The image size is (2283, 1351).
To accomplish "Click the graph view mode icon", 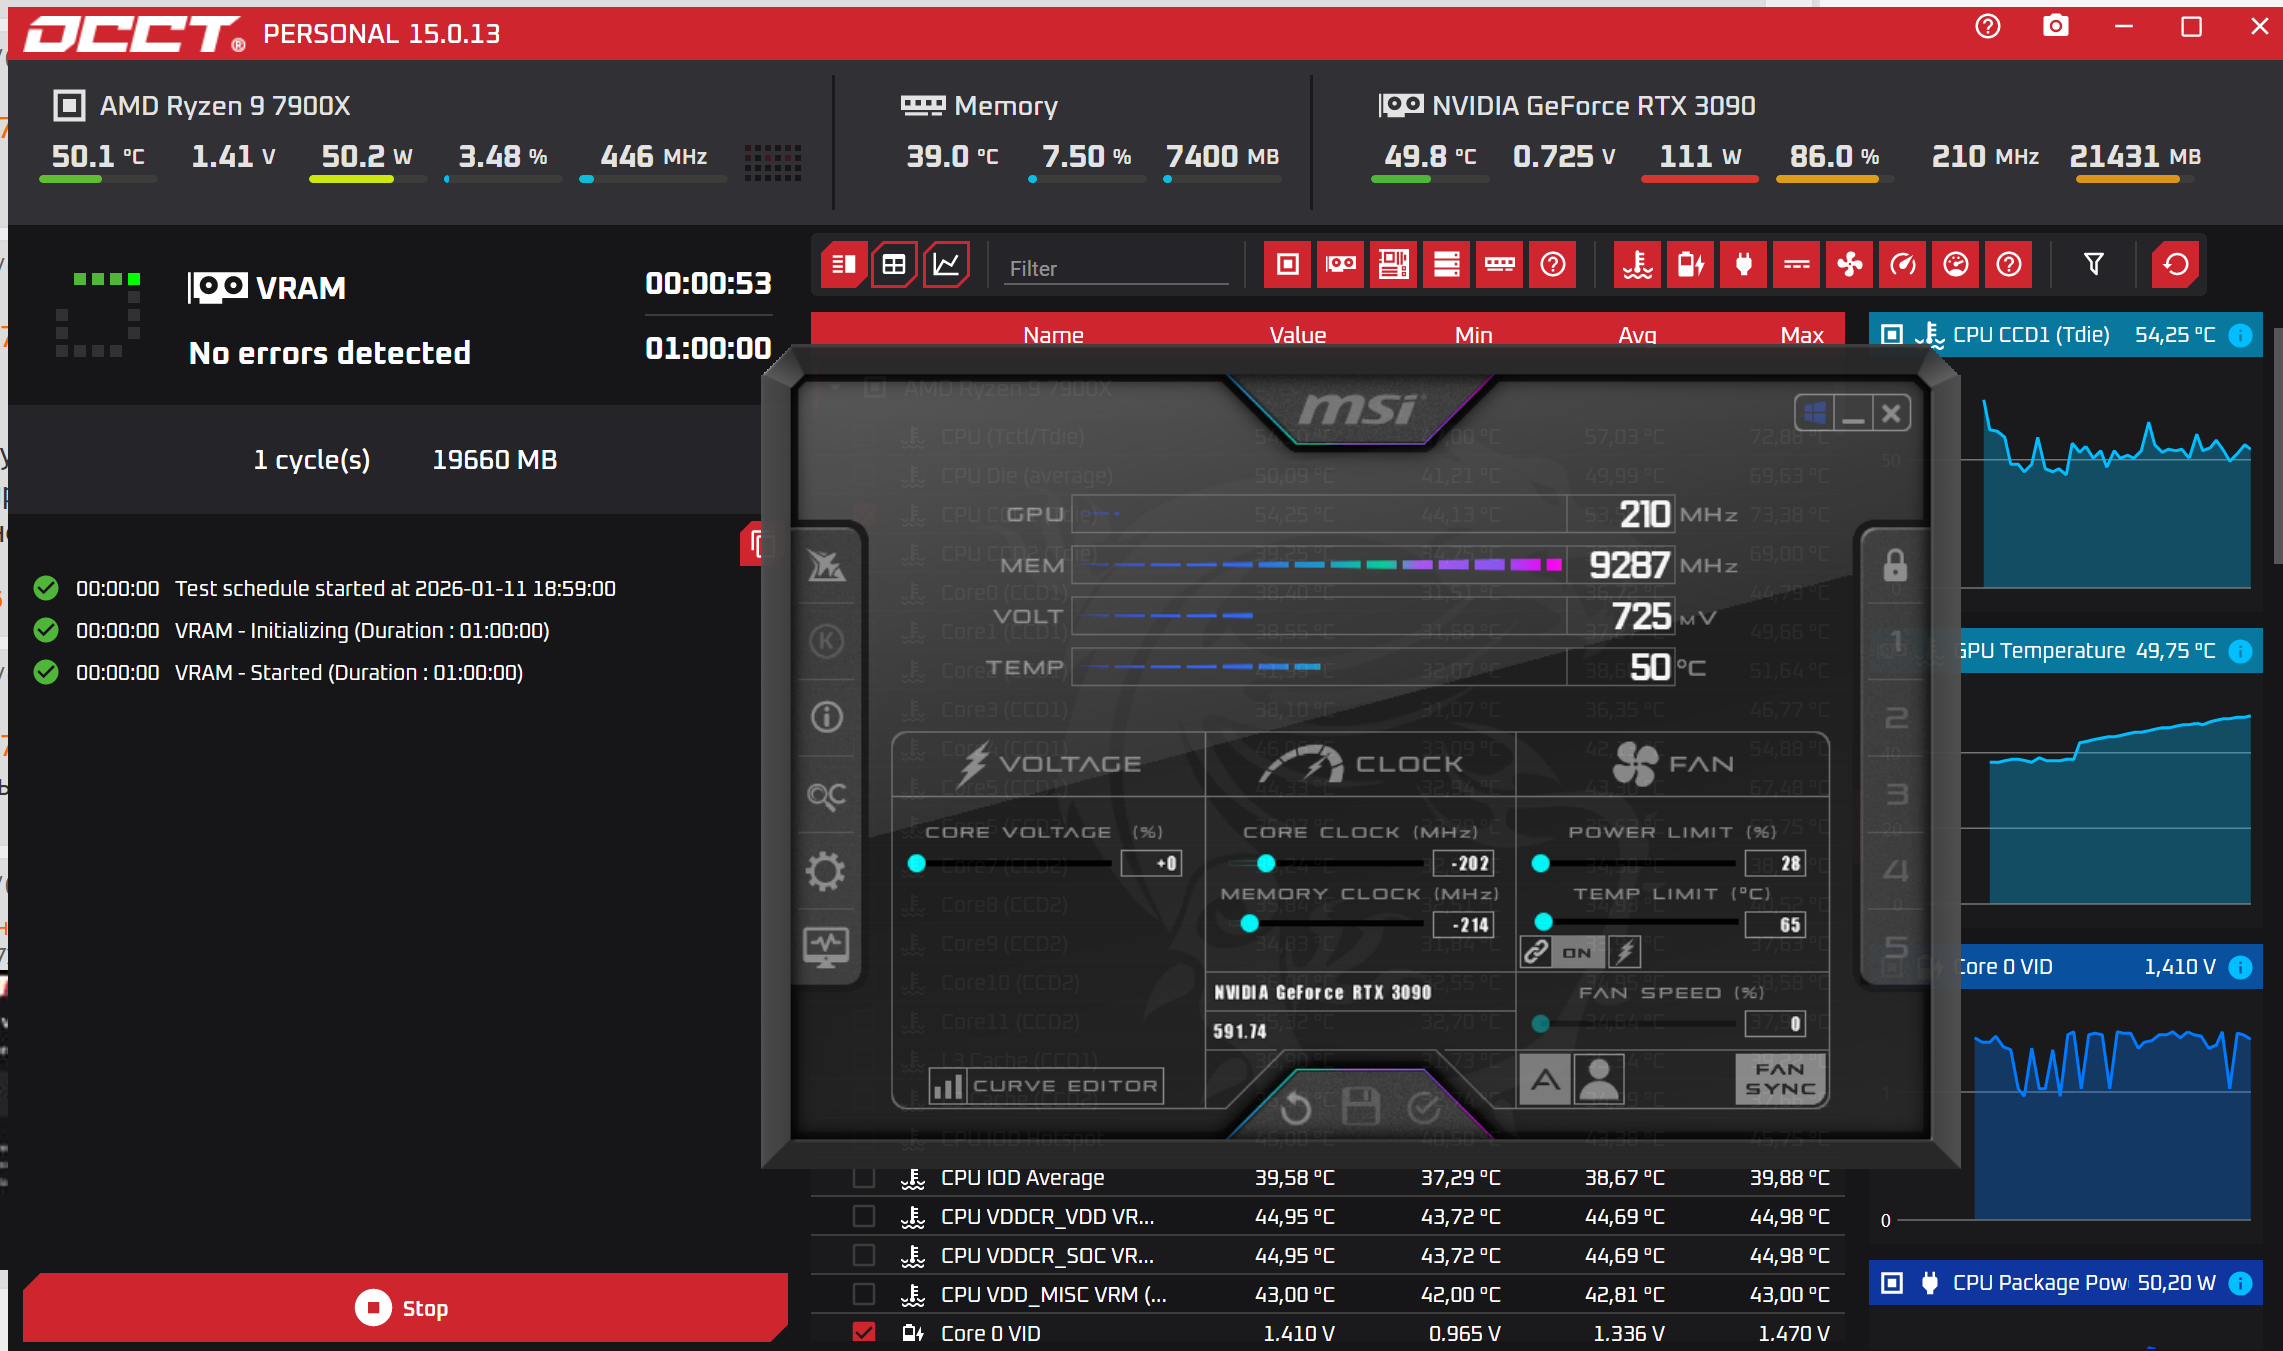I will [945, 265].
